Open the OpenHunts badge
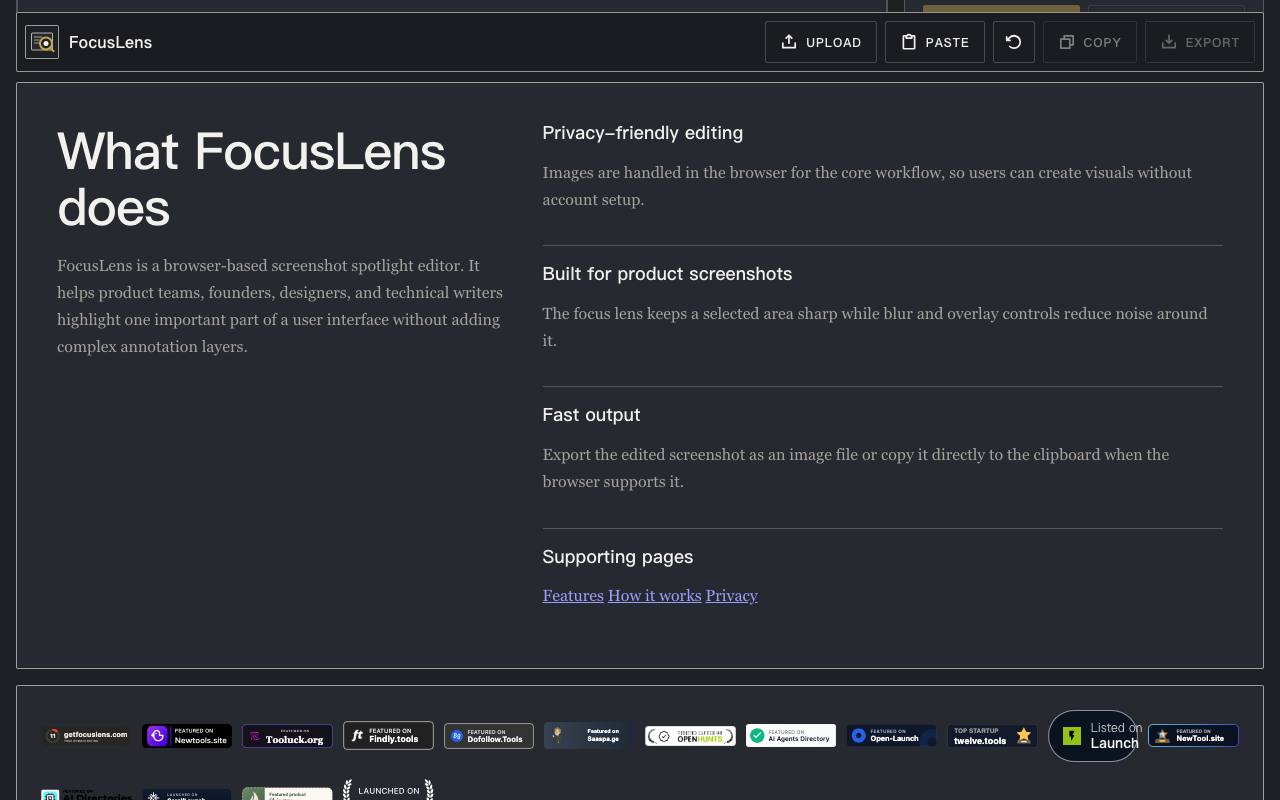The height and width of the screenshot is (800, 1280). [x=690, y=736]
